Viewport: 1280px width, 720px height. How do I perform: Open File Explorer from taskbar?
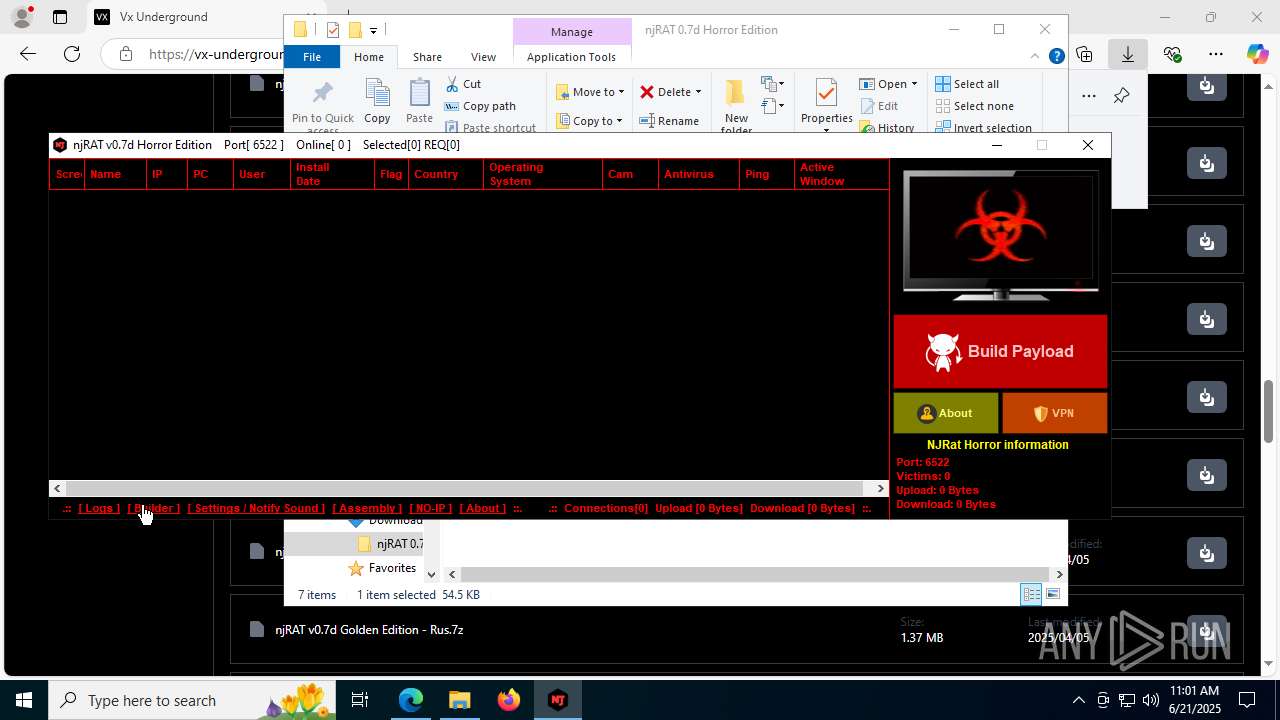460,700
